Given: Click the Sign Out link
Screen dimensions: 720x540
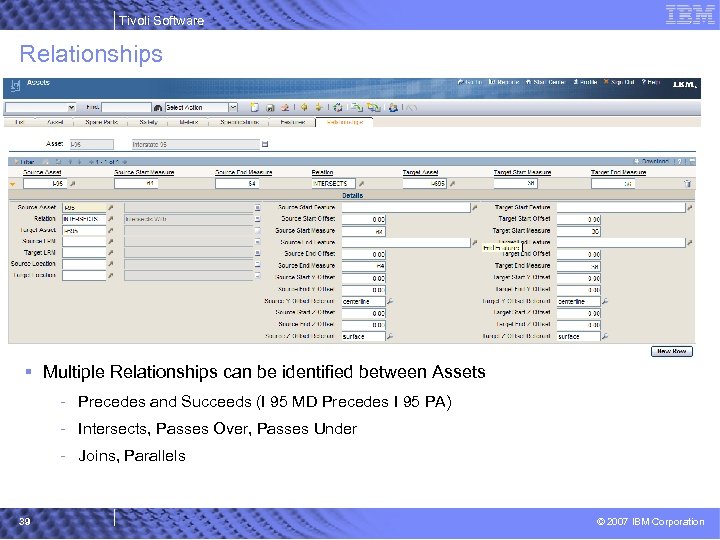Looking at the screenshot, I should click(x=619, y=82).
